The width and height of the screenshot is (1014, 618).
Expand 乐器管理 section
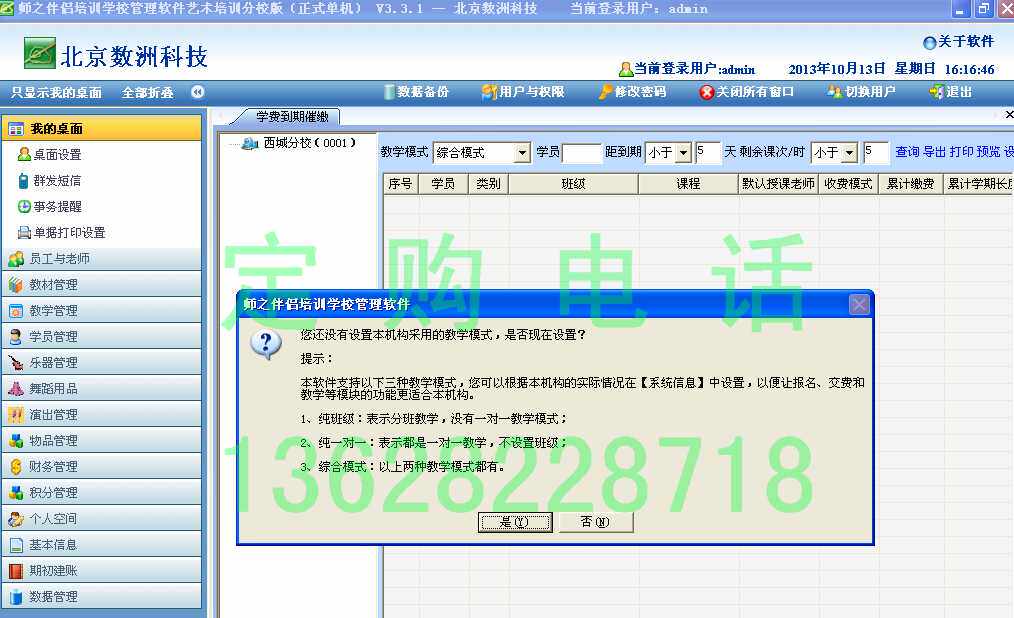102,362
